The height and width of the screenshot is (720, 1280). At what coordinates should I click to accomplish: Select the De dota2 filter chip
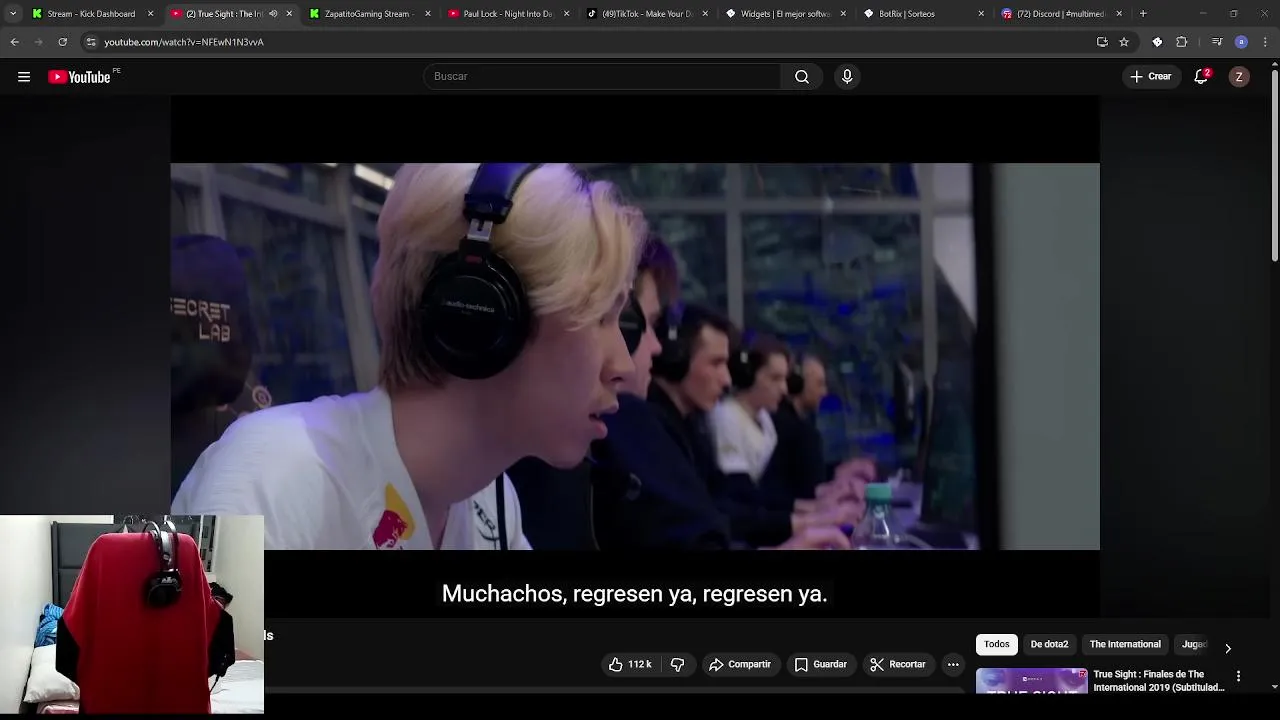pos(1049,644)
